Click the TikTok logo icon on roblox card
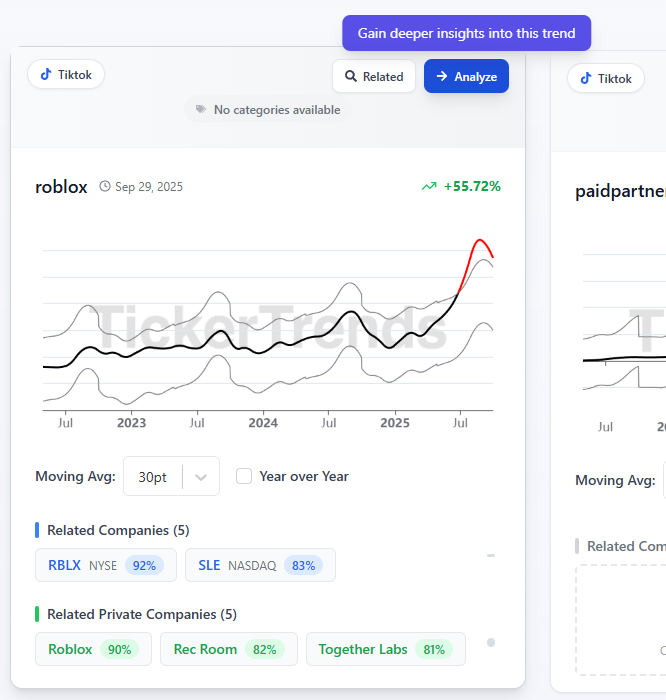The image size is (666, 700). [46, 74]
